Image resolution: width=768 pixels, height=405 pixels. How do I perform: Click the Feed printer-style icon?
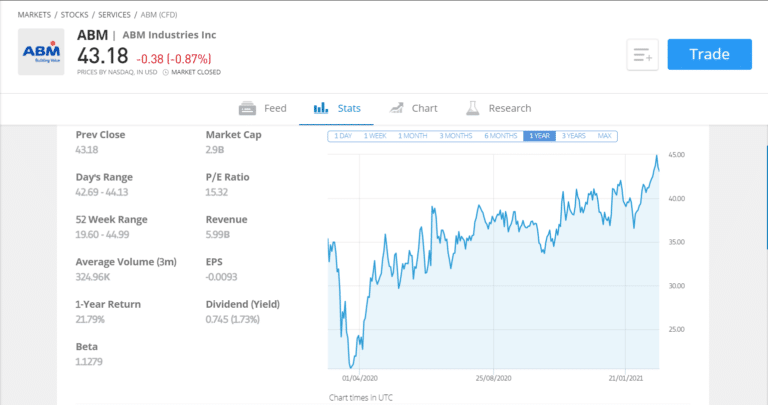[247, 108]
